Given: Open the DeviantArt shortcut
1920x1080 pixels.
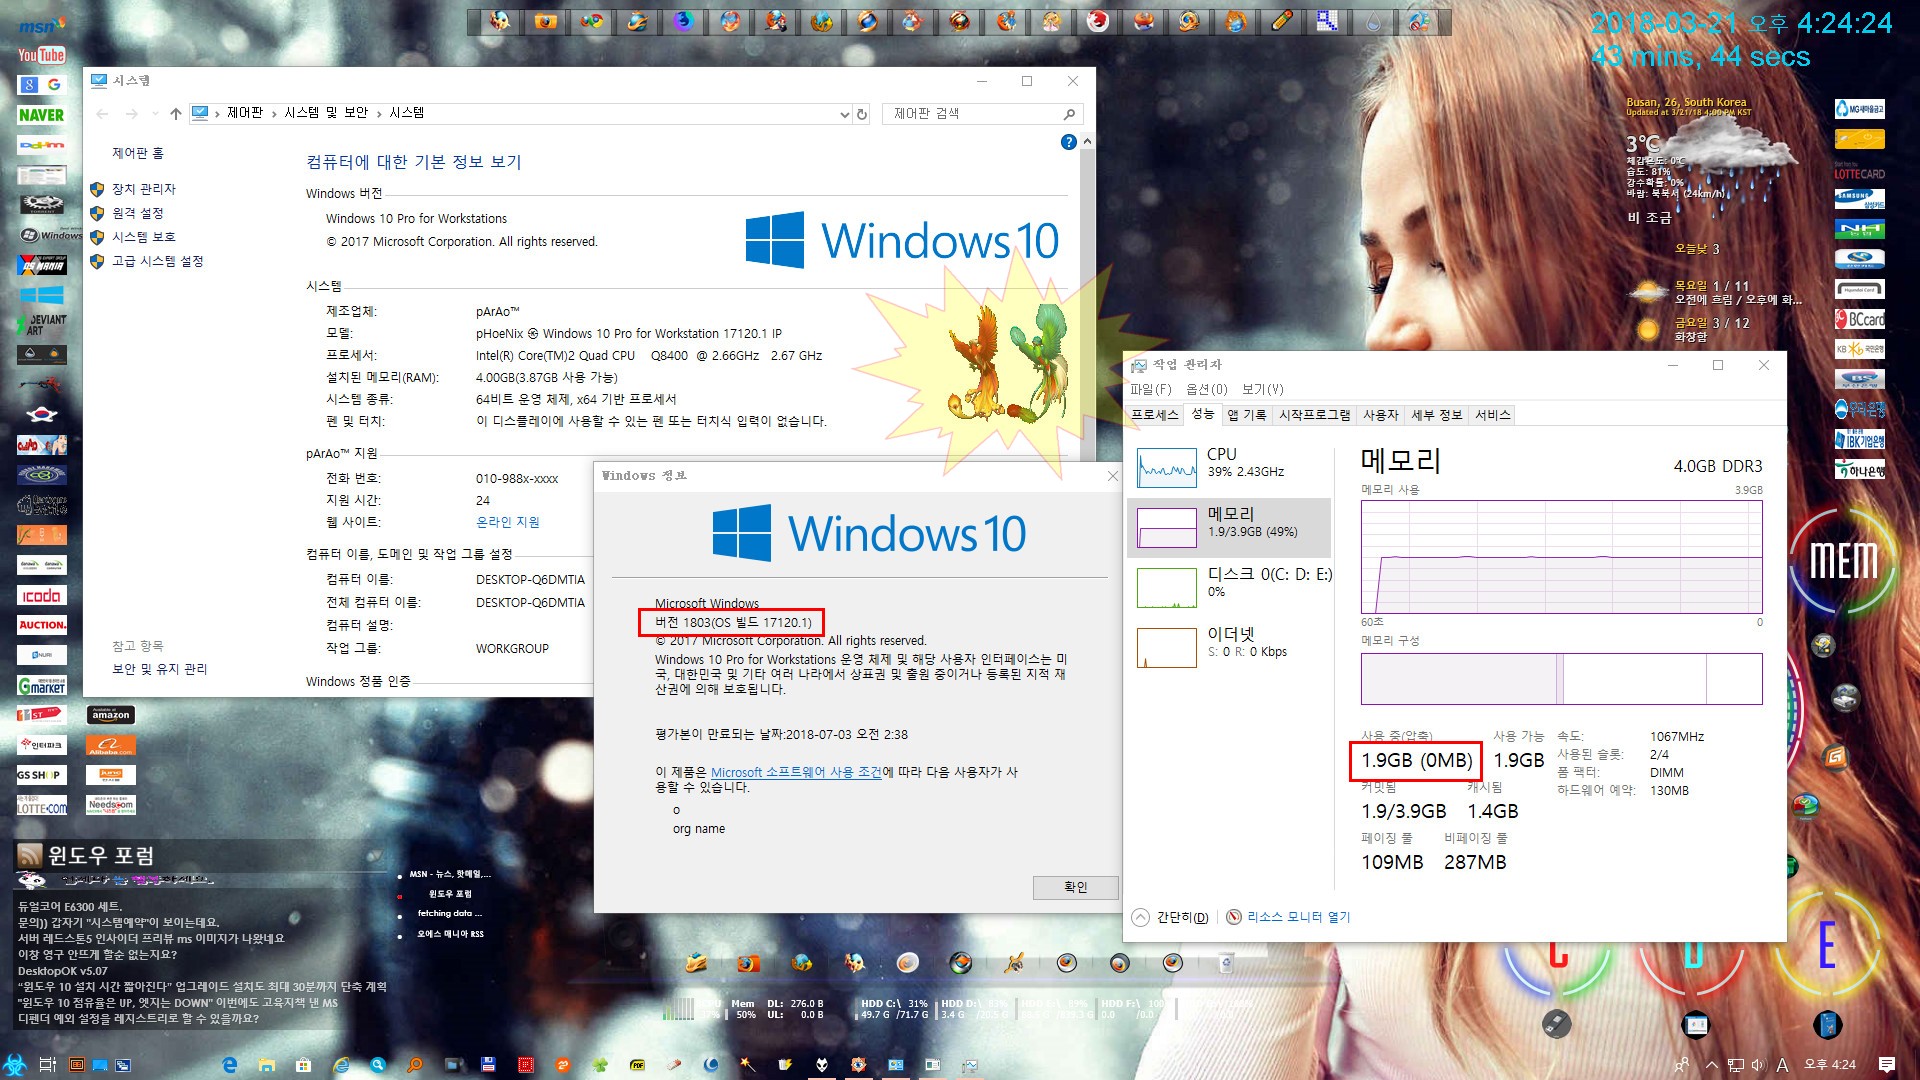Looking at the screenshot, I should (41, 324).
